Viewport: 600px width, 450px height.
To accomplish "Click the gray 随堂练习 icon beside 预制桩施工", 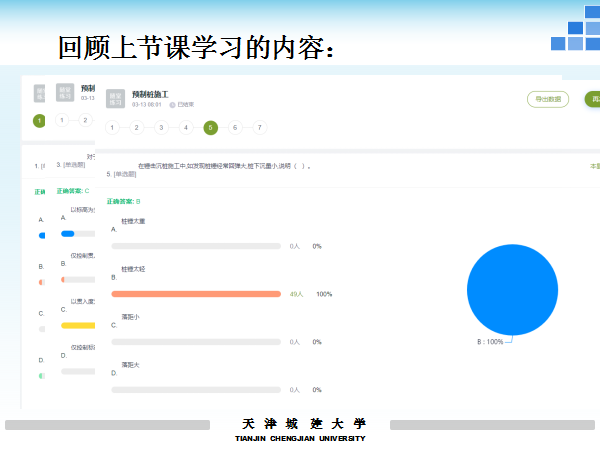I will tap(114, 97).
